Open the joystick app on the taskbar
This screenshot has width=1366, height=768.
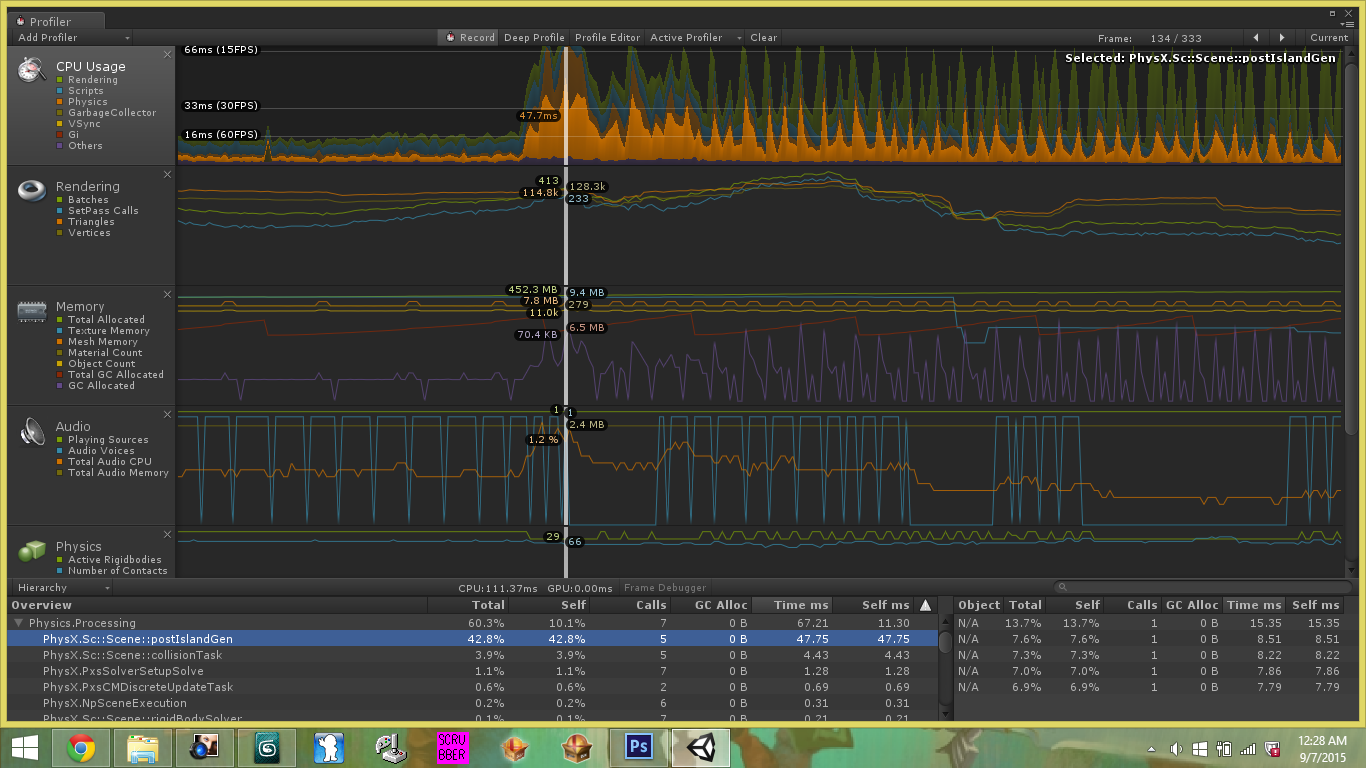(x=390, y=748)
